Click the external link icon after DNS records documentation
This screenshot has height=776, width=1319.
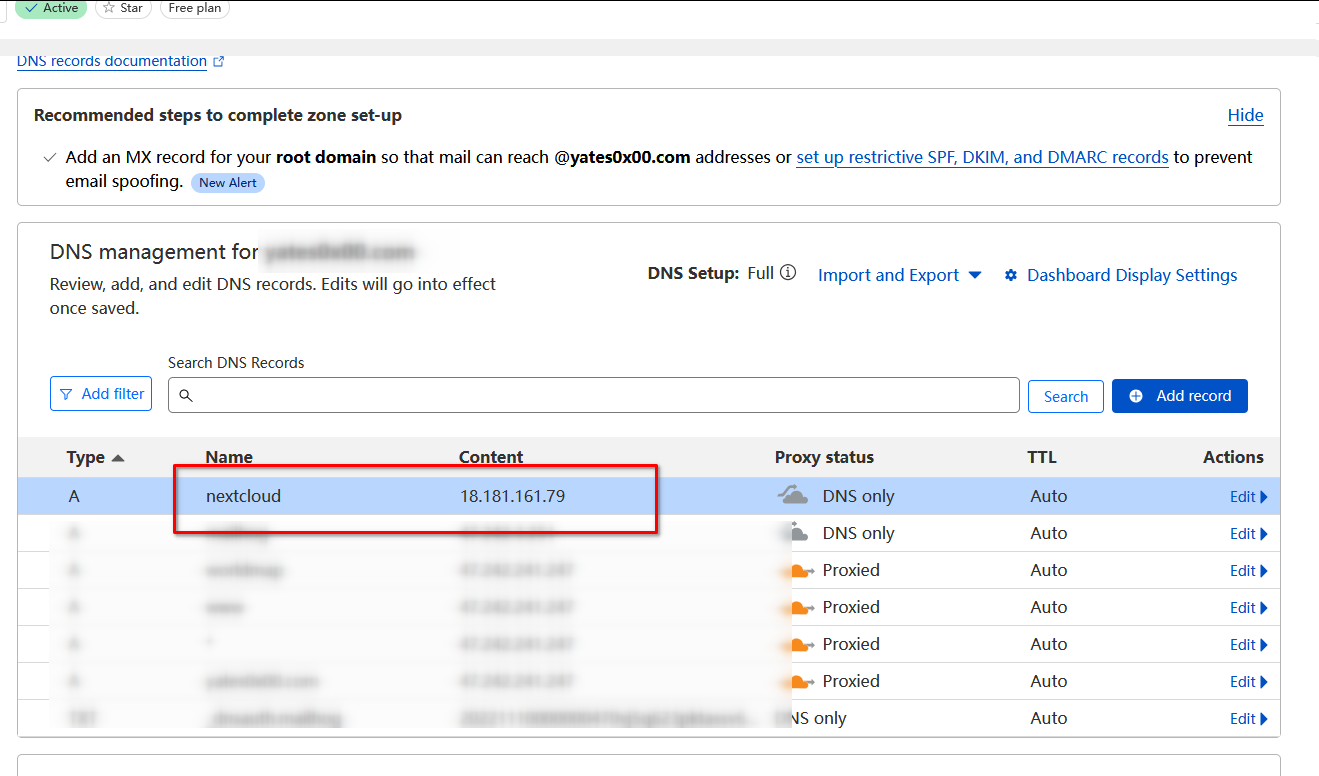point(219,62)
